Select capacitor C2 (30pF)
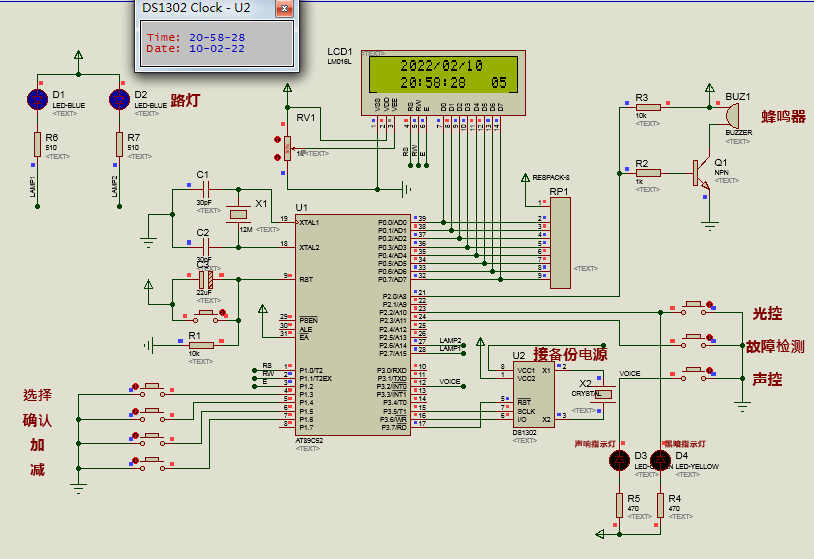This screenshot has height=559, width=814. coord(205,247)
